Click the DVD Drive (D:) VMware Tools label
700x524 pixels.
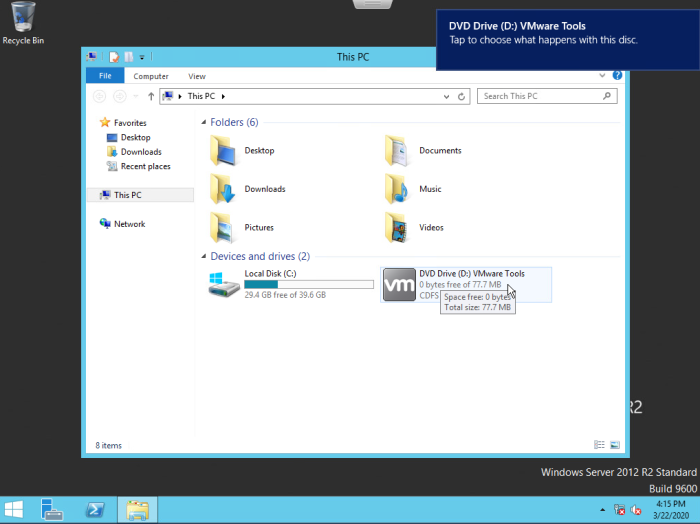(x=472, y=274)
